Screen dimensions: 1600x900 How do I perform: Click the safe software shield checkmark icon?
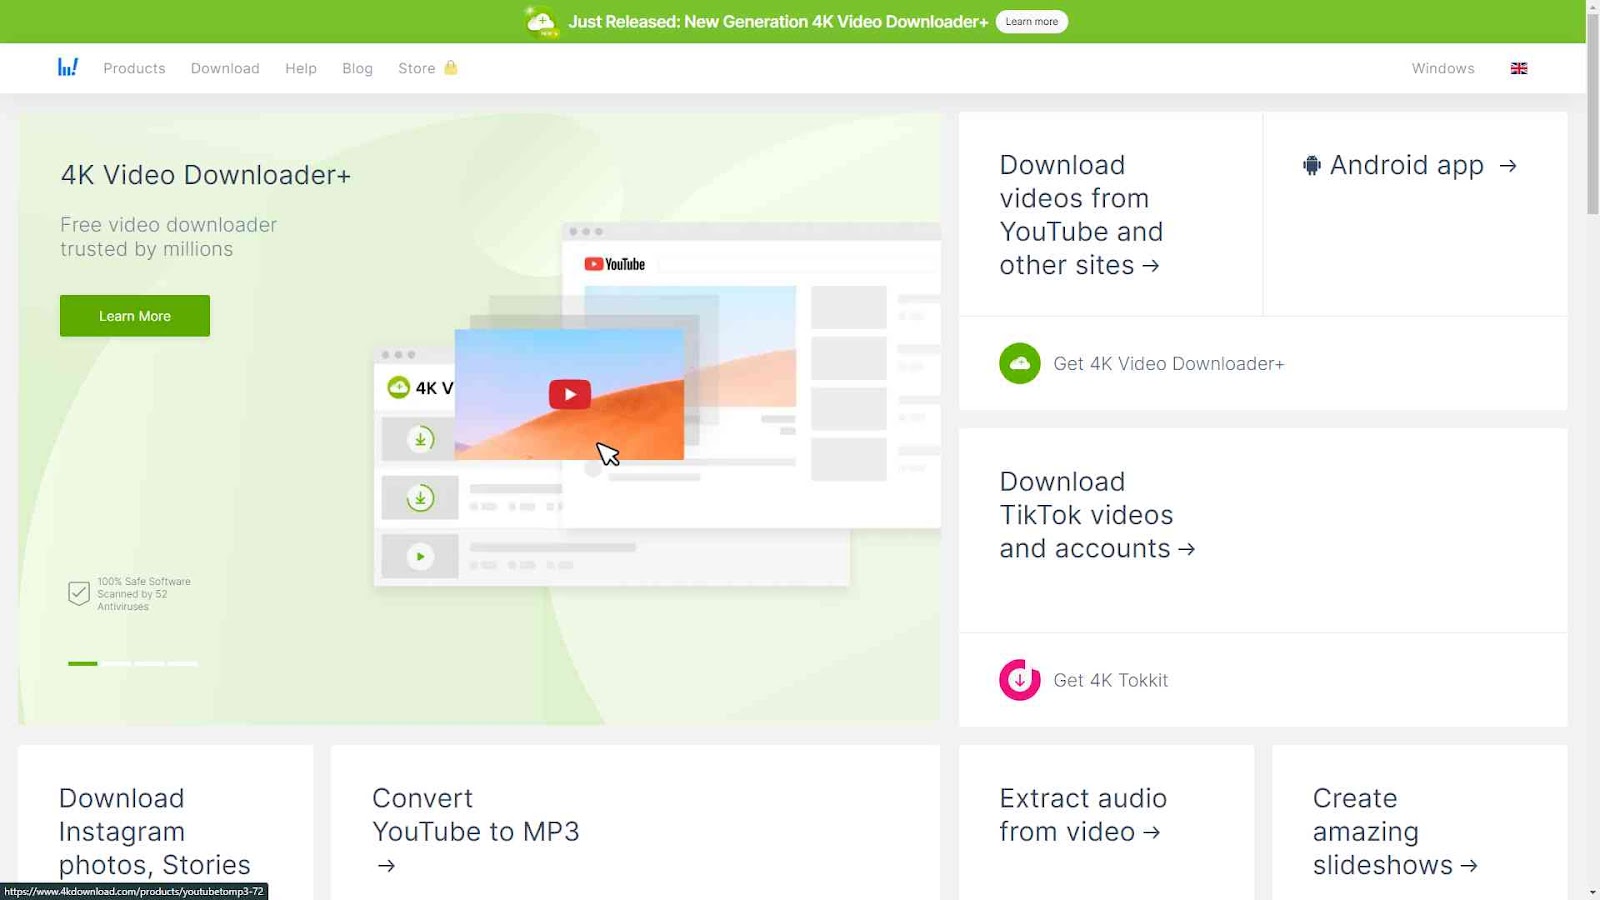(x=79, y=593)
